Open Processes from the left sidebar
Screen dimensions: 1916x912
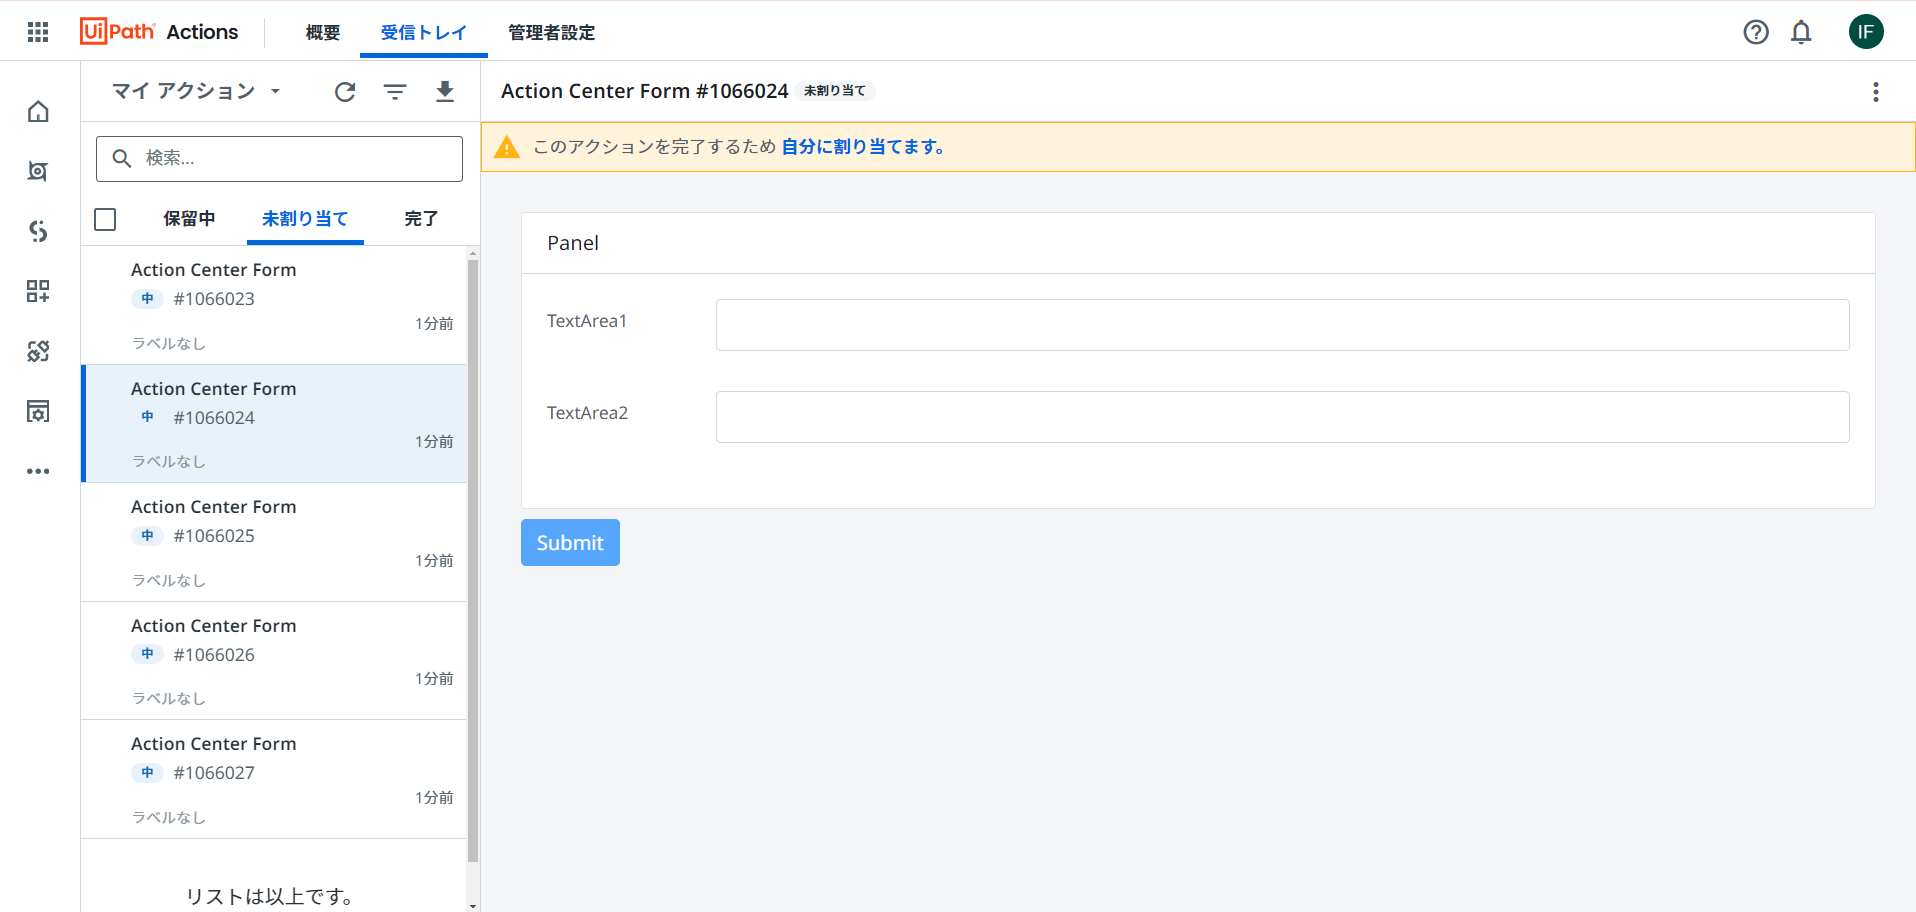click(37, 231)
